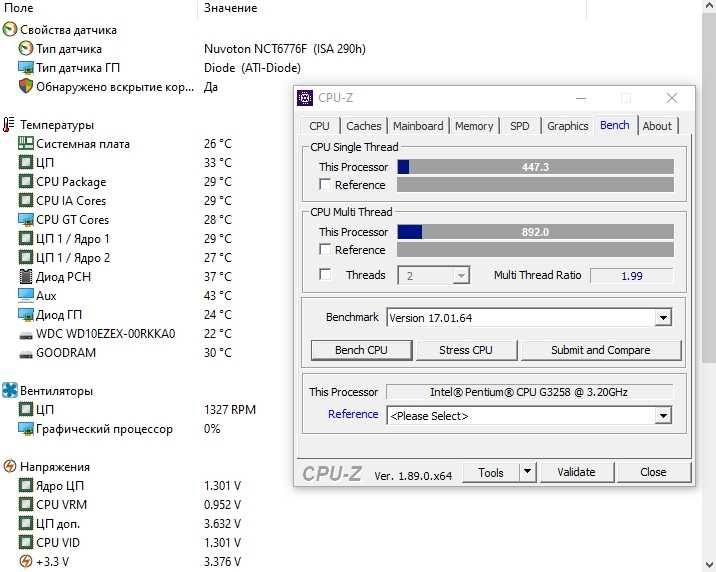The image size is (716, 572).
Task: Click the Close button in CPU-Z
Action: click(x=653, y=472)
